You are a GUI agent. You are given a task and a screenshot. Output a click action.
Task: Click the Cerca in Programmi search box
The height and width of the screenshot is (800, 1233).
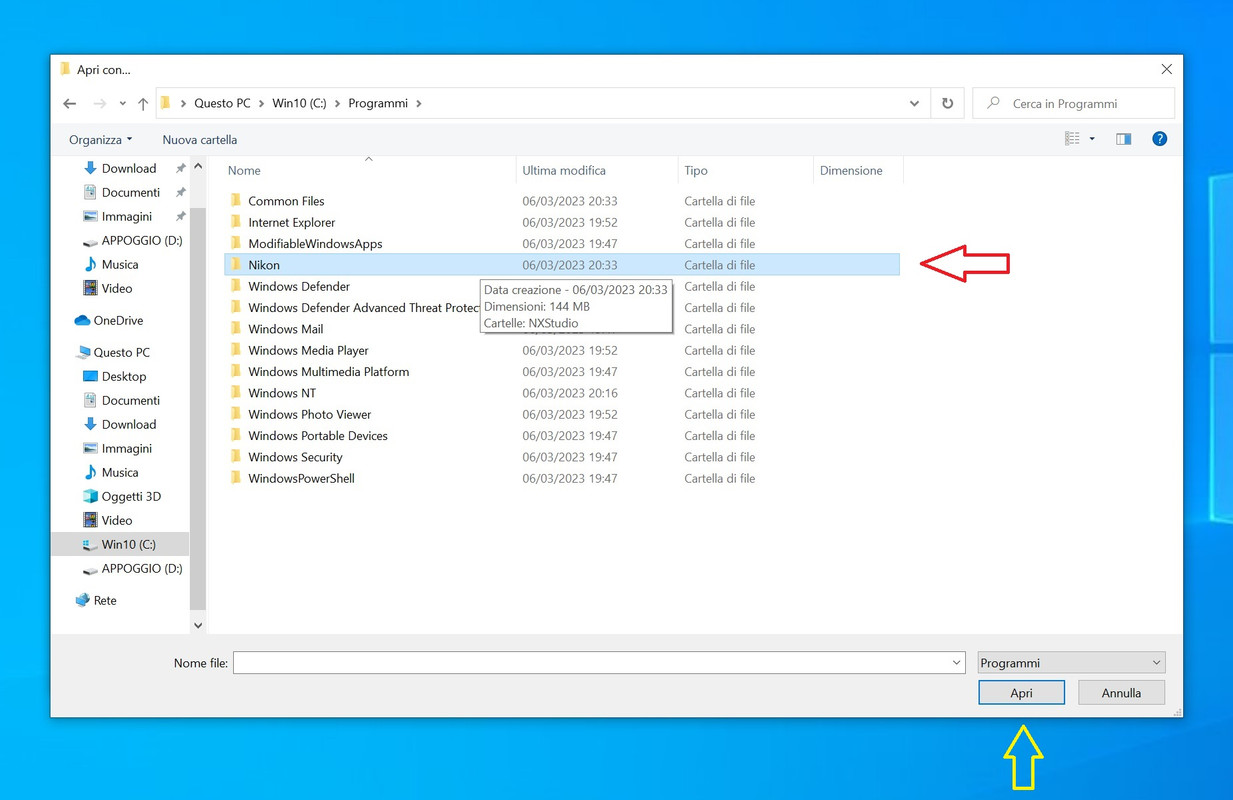tap(1074, 104)
